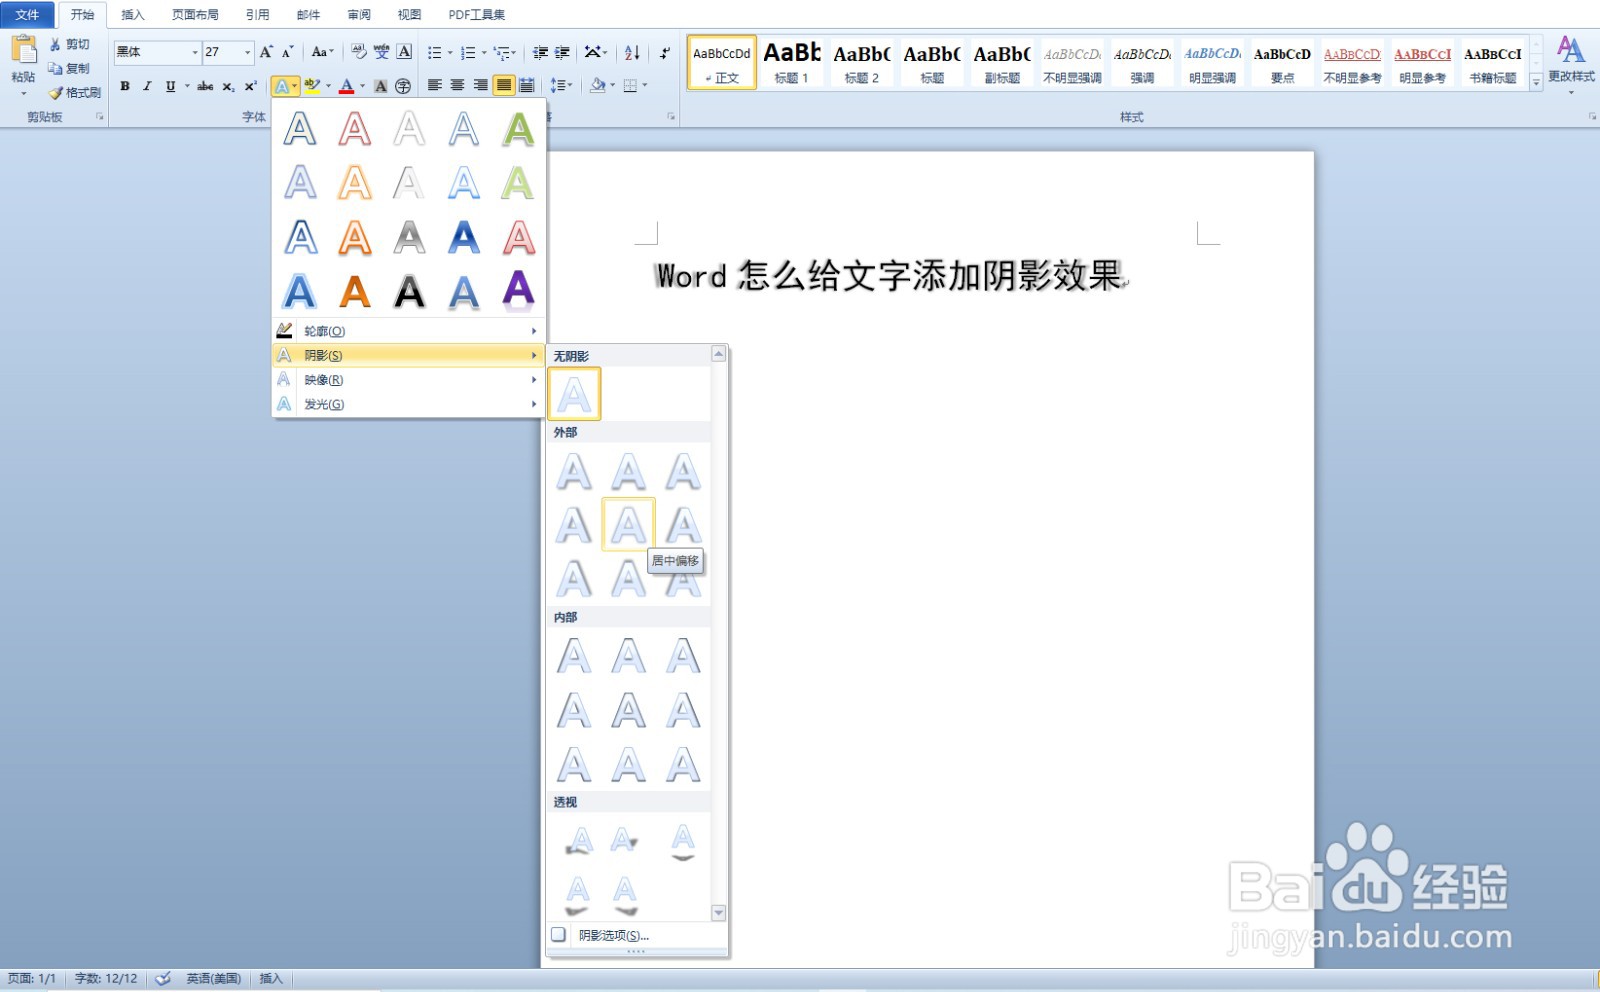Tick the checkbox beside 阴影选项(S)
This screenshot has height=992, width=1600.
(559, 935)
